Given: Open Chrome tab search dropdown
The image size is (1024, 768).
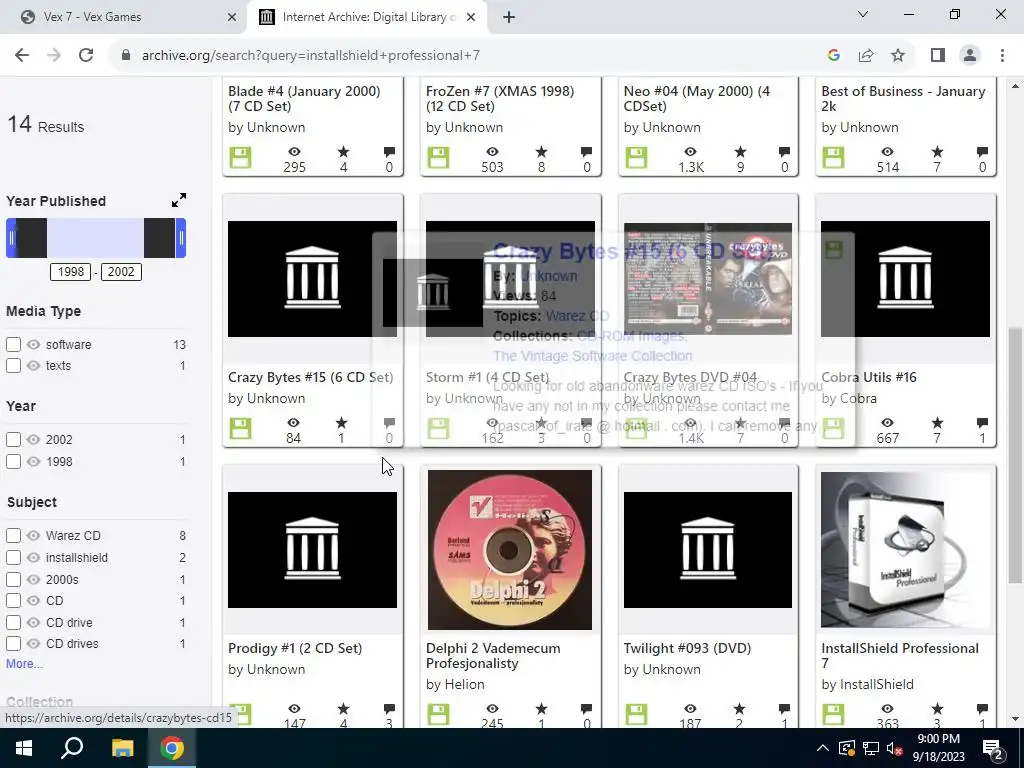Looking at the screenshot, I should click(863, 14).
